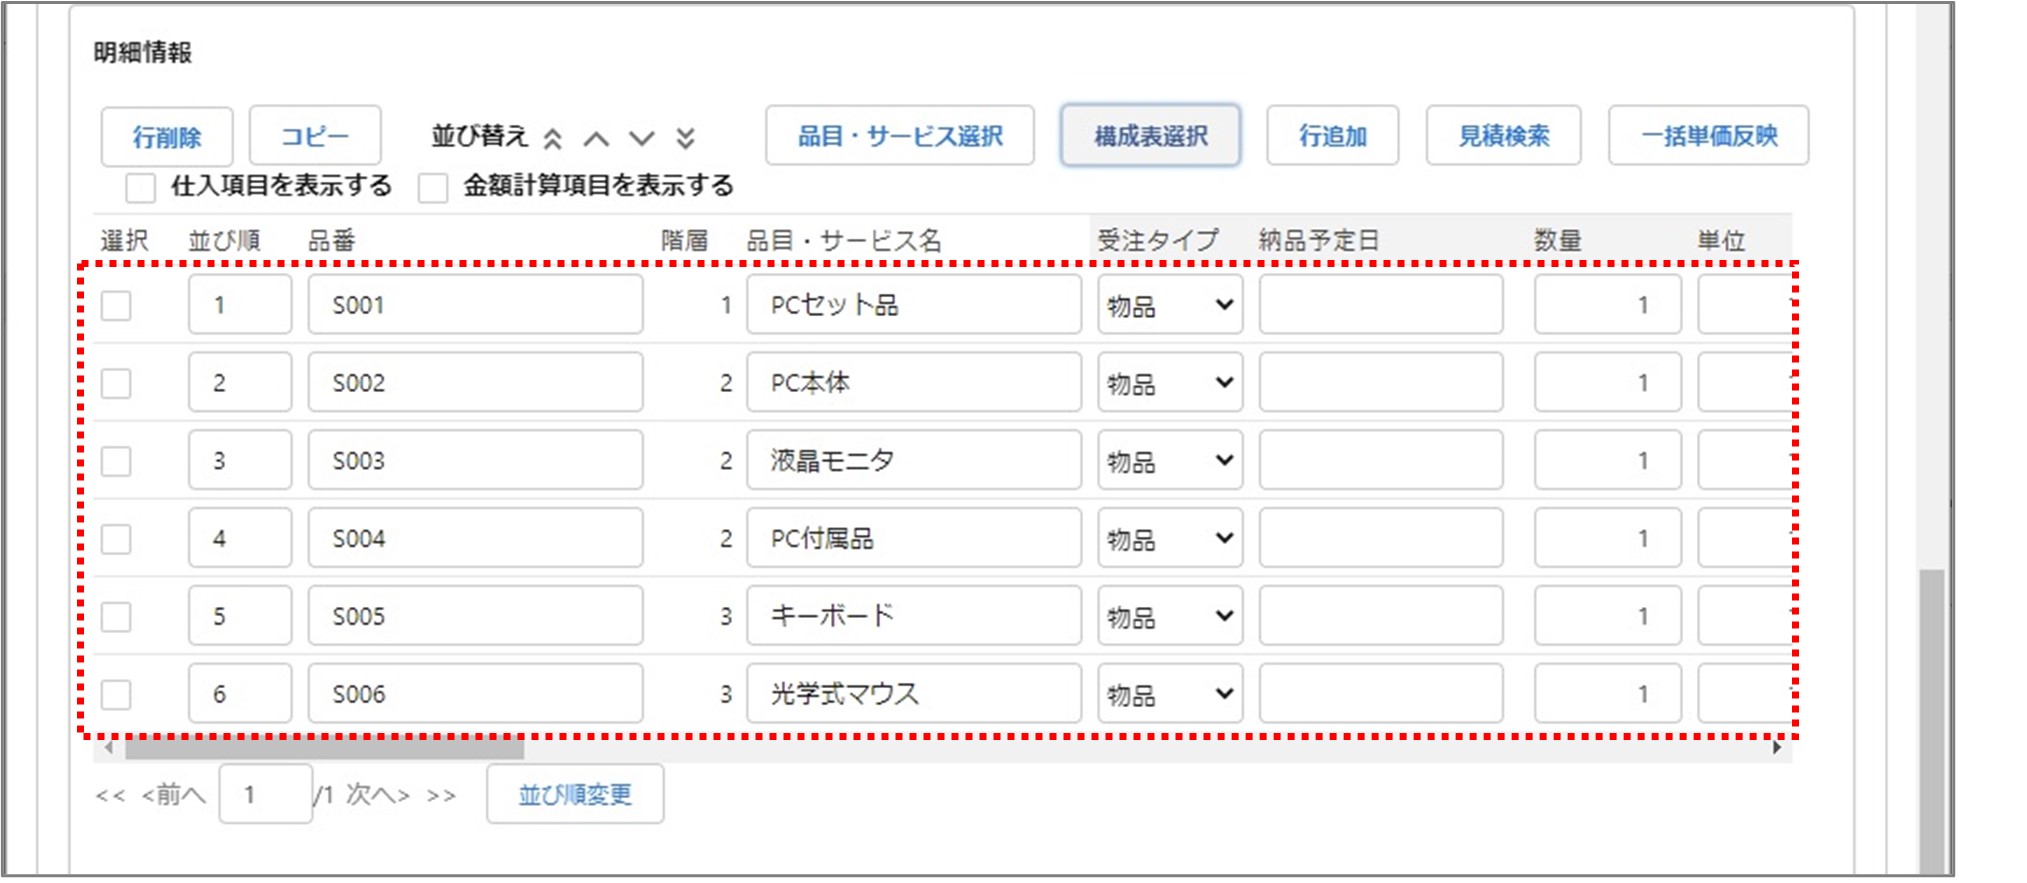
Task: Open 受注タイプ dropdown for PC本体
Action: [x=1170, y=383]
